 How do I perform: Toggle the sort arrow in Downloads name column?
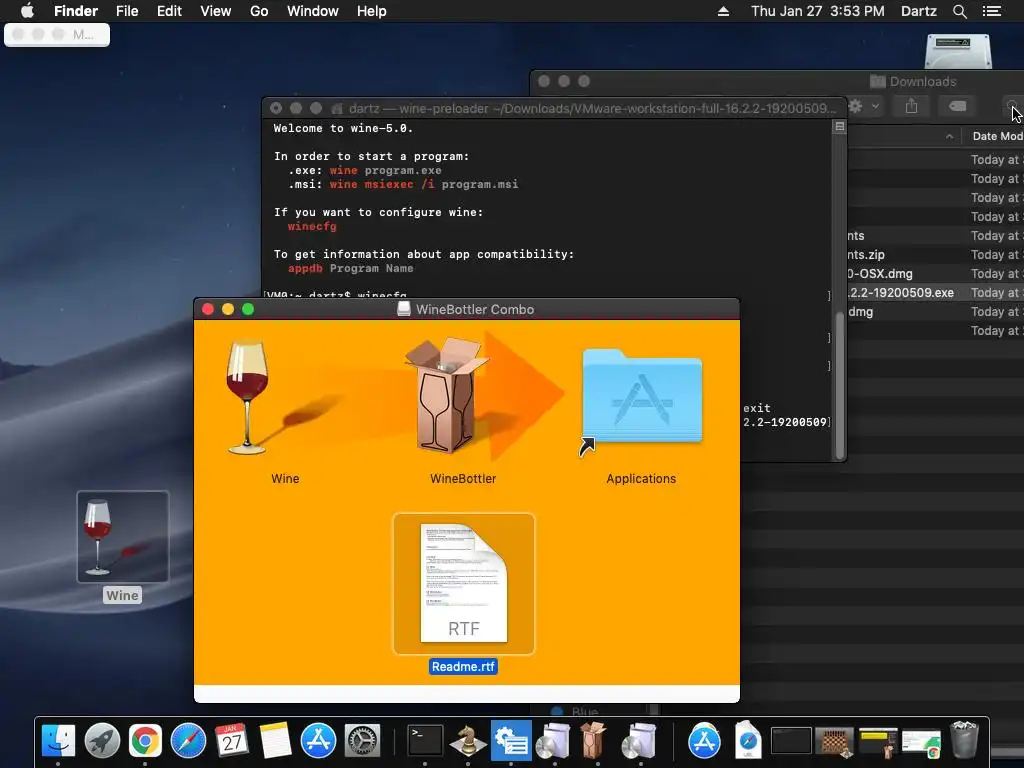(x=949, y=136)
